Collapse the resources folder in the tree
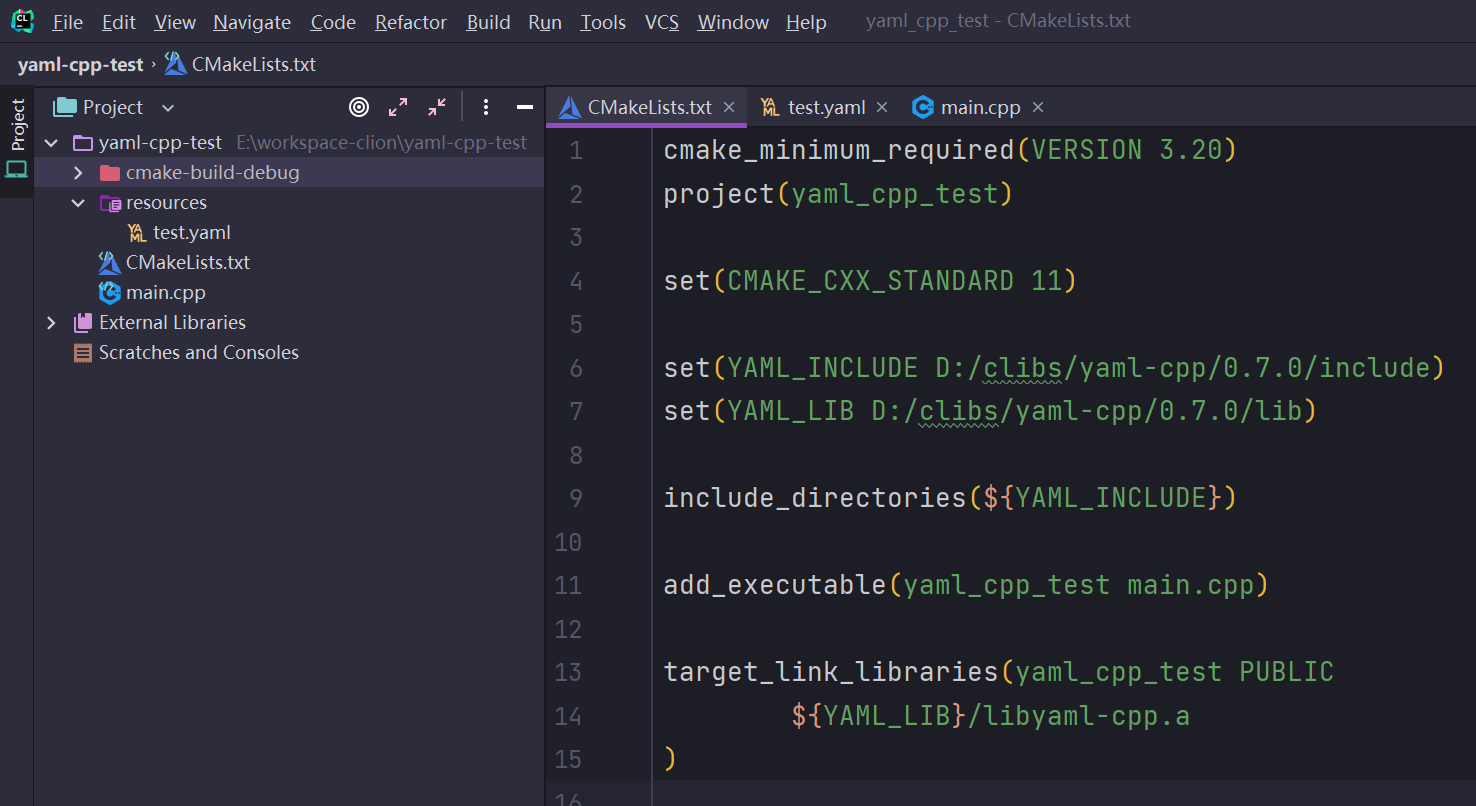 pos(78,202)
